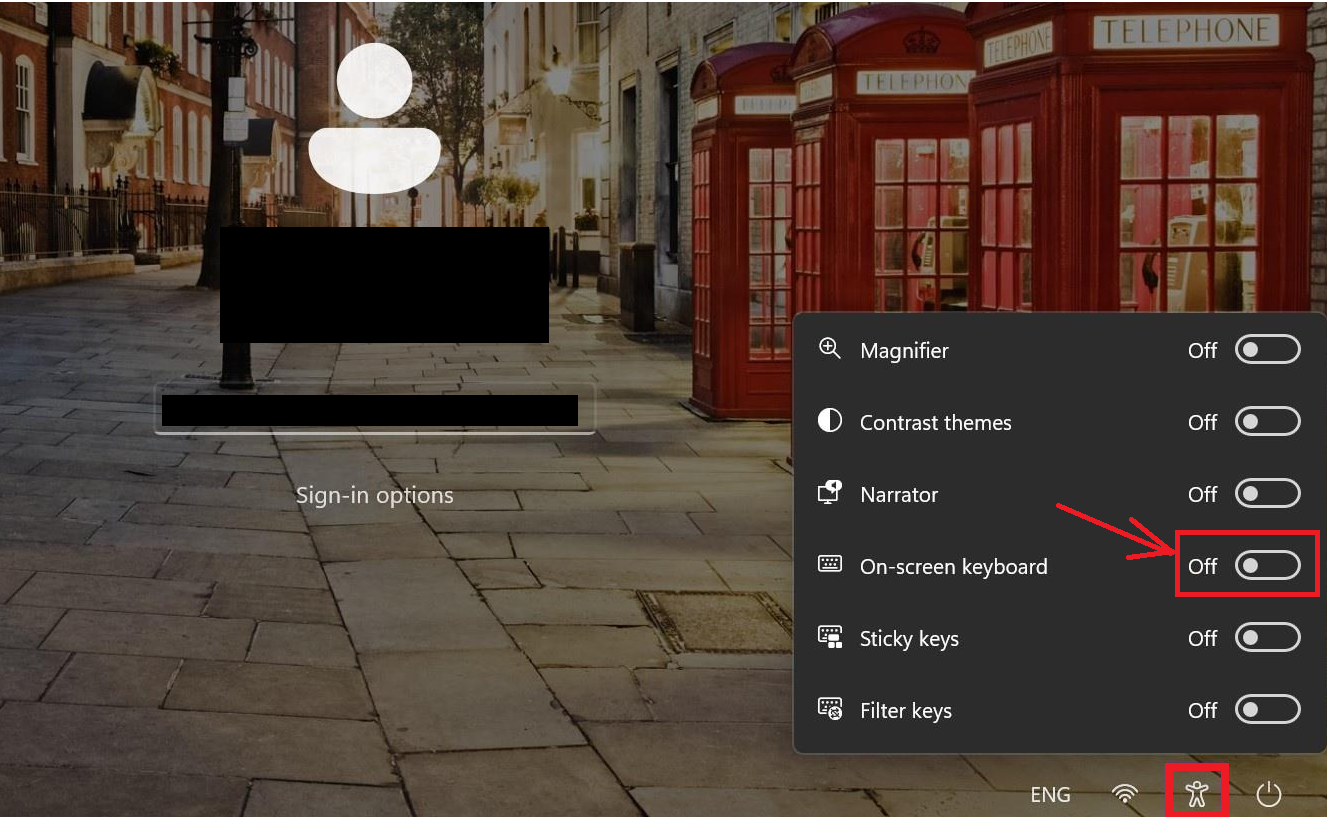Select the Narrator label
The image size is (1327, 817).
click(x=899, y=495)
